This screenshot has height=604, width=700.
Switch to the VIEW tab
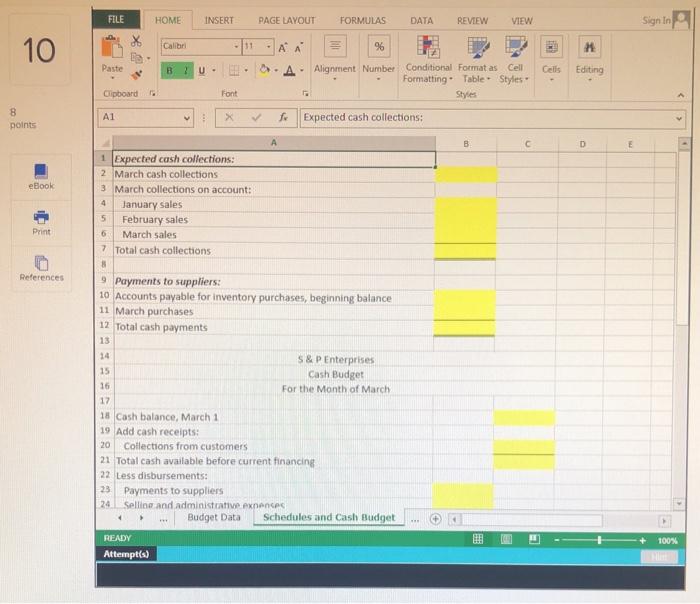point(521,21)
